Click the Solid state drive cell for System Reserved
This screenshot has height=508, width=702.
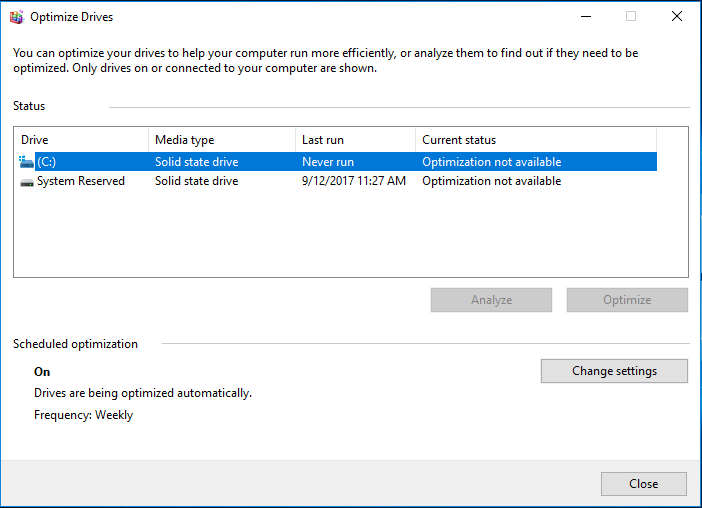click(197, 181)
